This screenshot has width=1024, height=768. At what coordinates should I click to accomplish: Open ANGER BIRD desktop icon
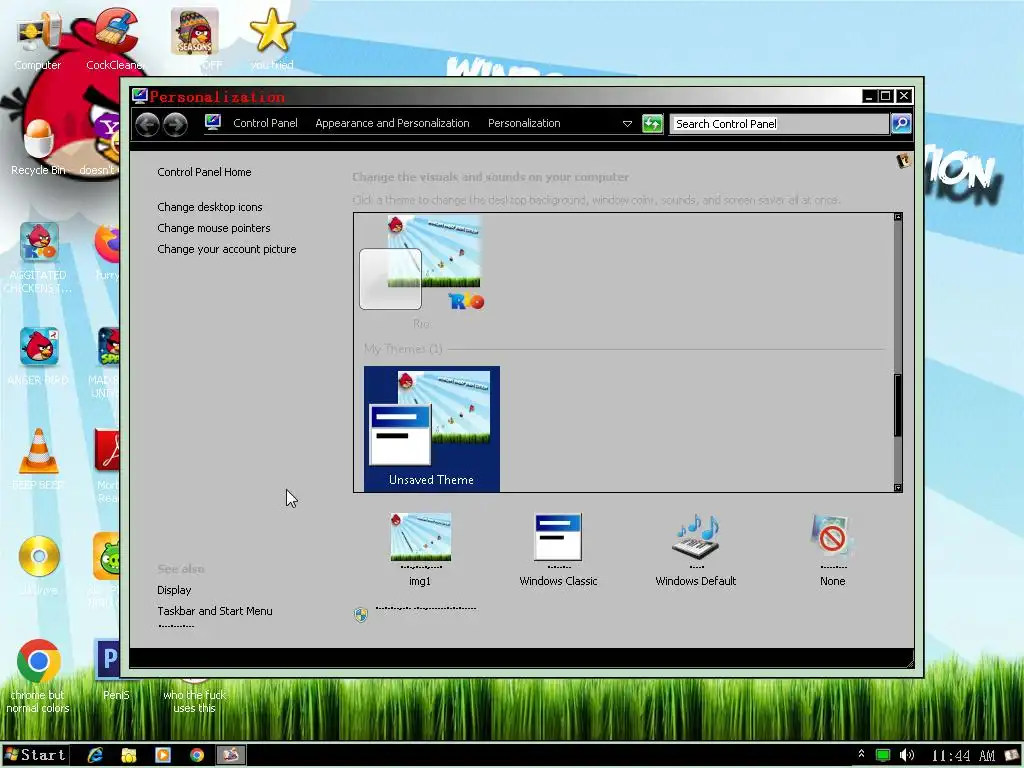(39, 356)
